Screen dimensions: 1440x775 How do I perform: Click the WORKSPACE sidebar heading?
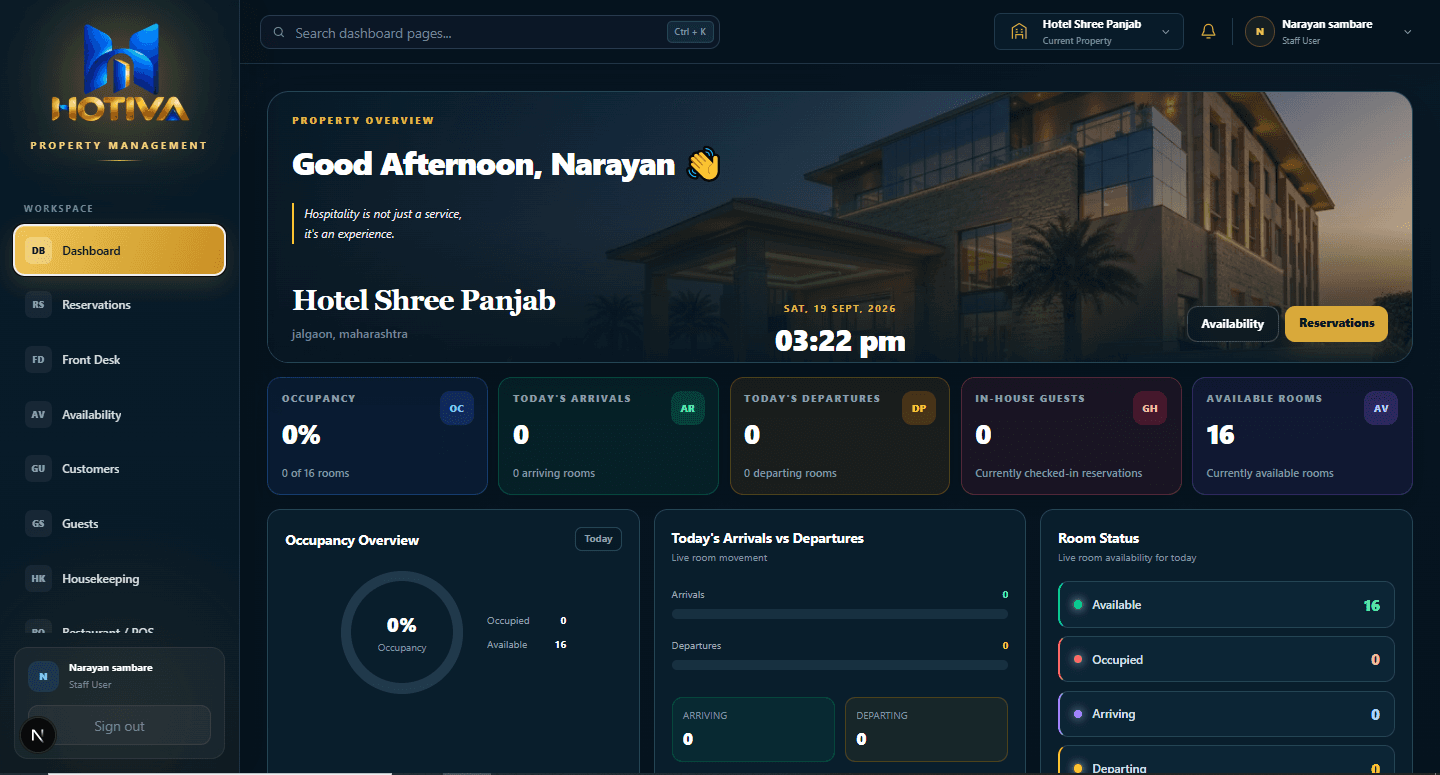point(59,209)
